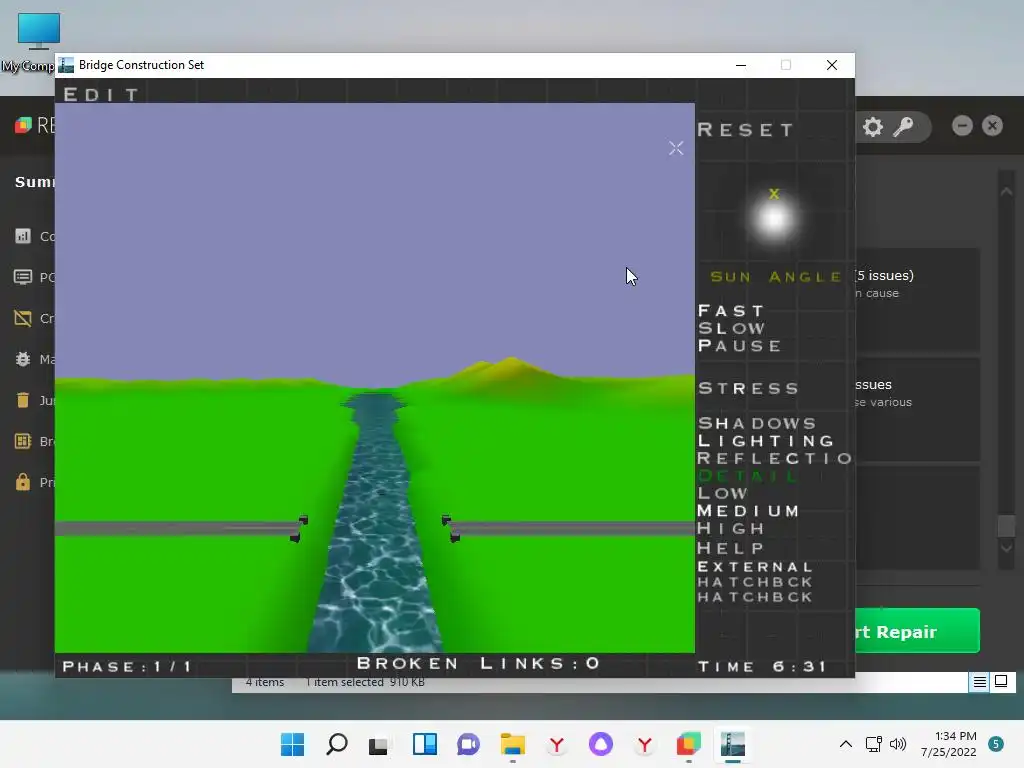
Task: Click the X icon in 3D viewport corner
Action: point(676,148)
